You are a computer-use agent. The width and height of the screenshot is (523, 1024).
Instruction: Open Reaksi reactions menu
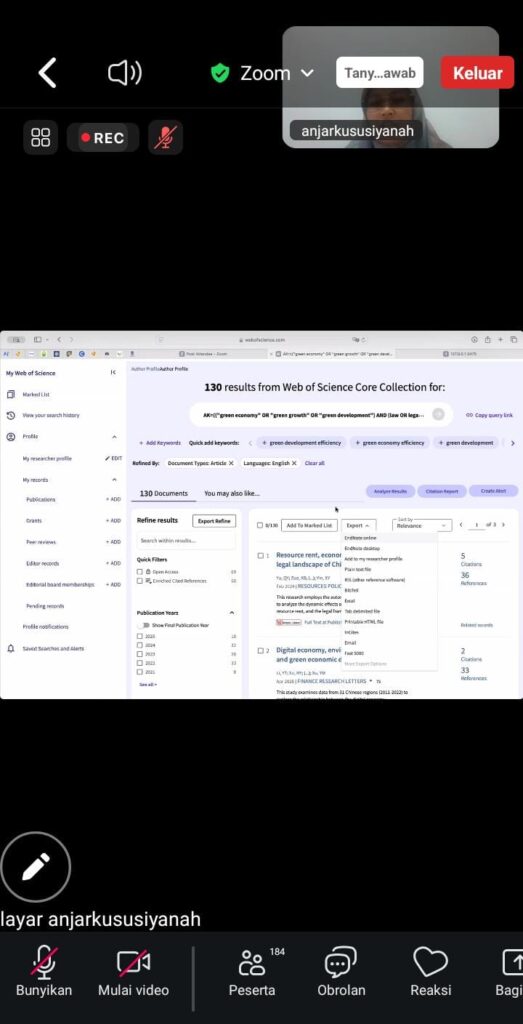tap(431, 972)
